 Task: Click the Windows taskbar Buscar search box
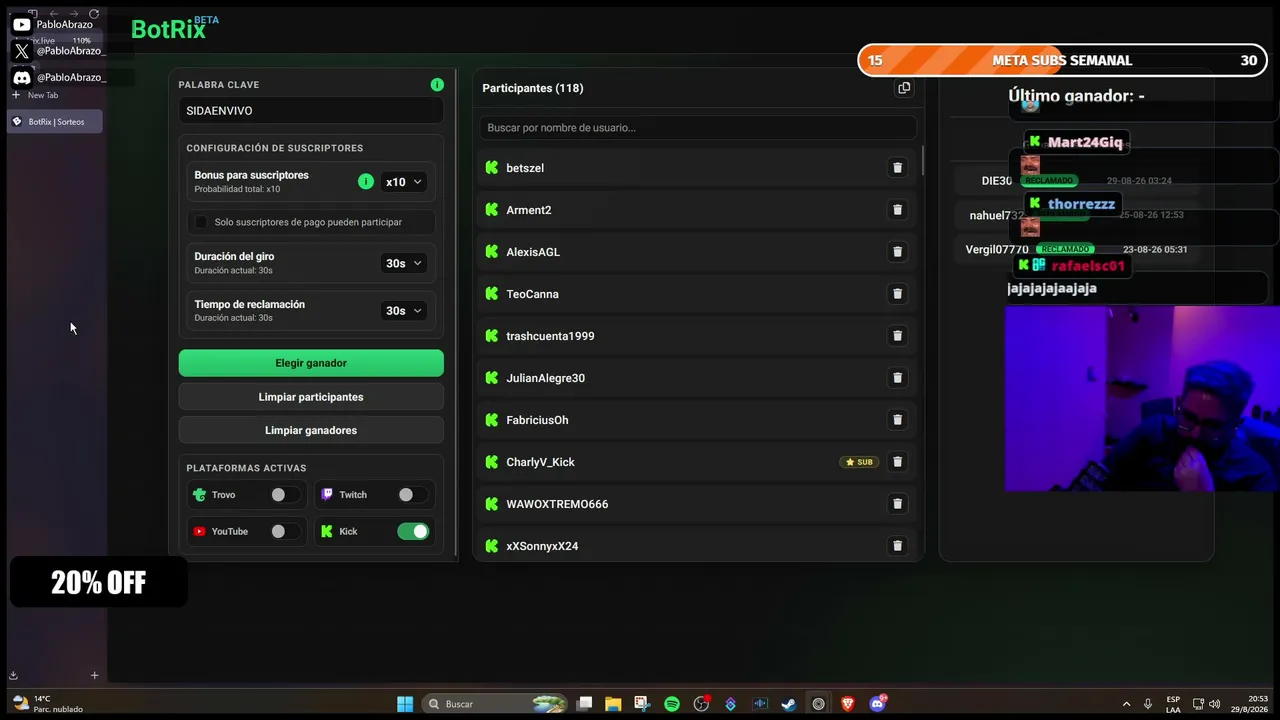pyautogui.click(x=494, y=704)
